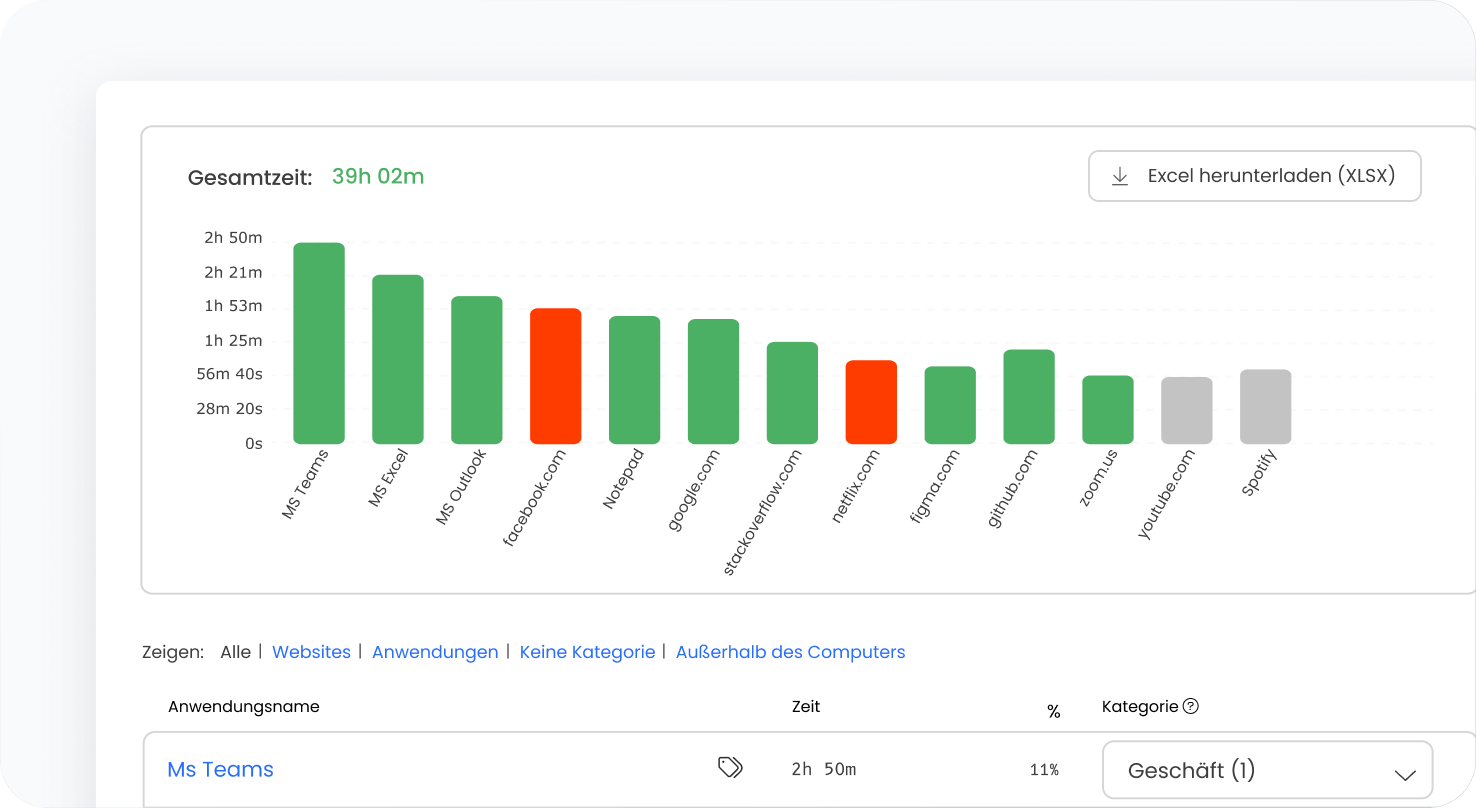Click the download icon in Excel button
The width and height of the screenshot is (1476, 808).
point(1120,177)
